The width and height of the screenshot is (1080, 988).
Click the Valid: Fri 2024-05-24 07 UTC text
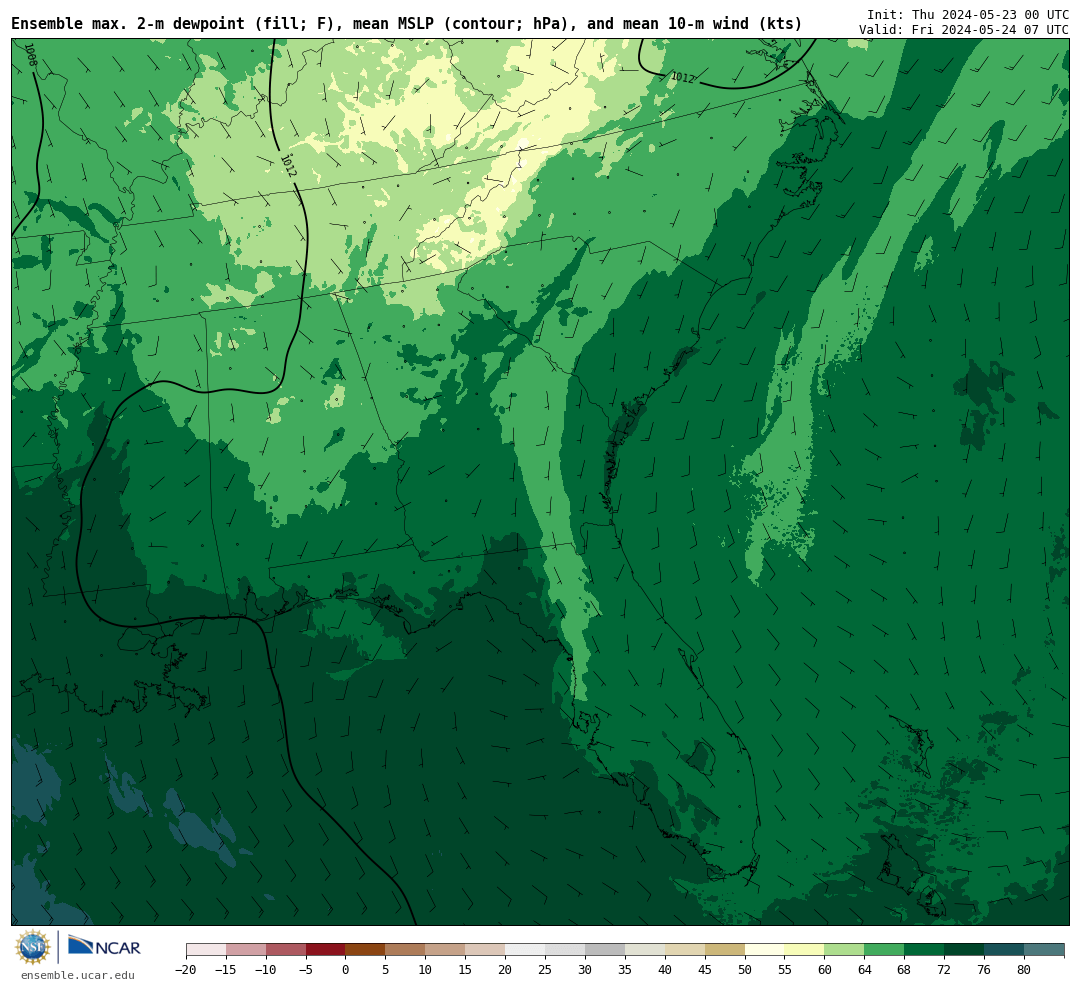click(964, 30)
